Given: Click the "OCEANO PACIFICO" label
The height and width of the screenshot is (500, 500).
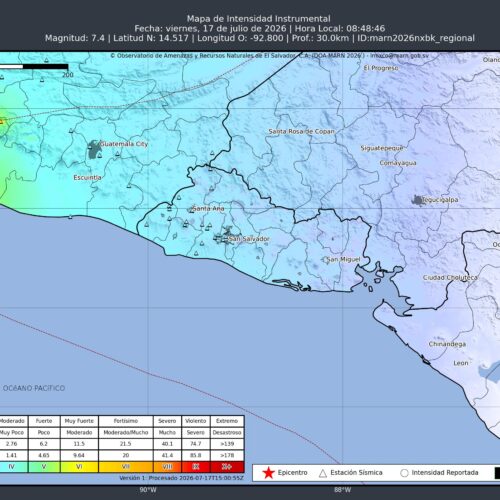Looking at the screenshot, I should [x=34, y=388].
